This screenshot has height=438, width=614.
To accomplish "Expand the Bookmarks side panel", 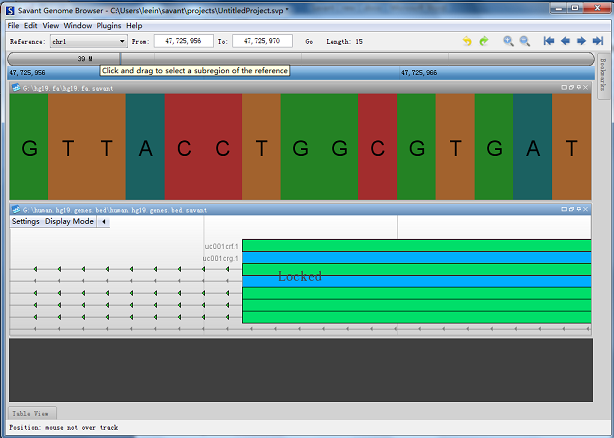I will [x=603, y=75].
